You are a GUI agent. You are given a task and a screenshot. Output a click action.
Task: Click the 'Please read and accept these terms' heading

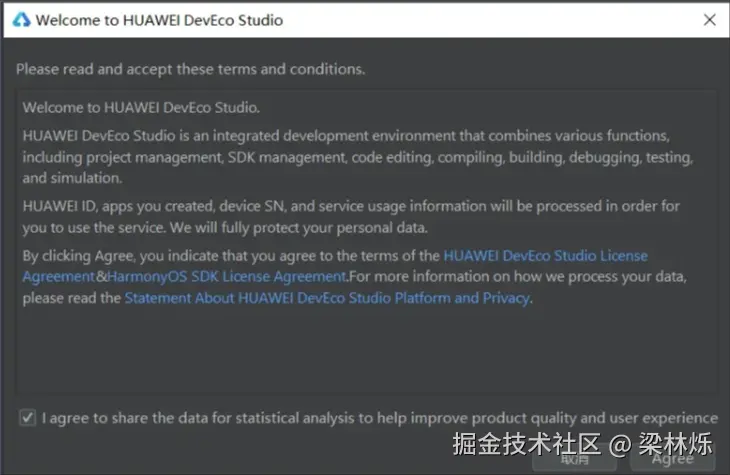[x=190, y=70]
